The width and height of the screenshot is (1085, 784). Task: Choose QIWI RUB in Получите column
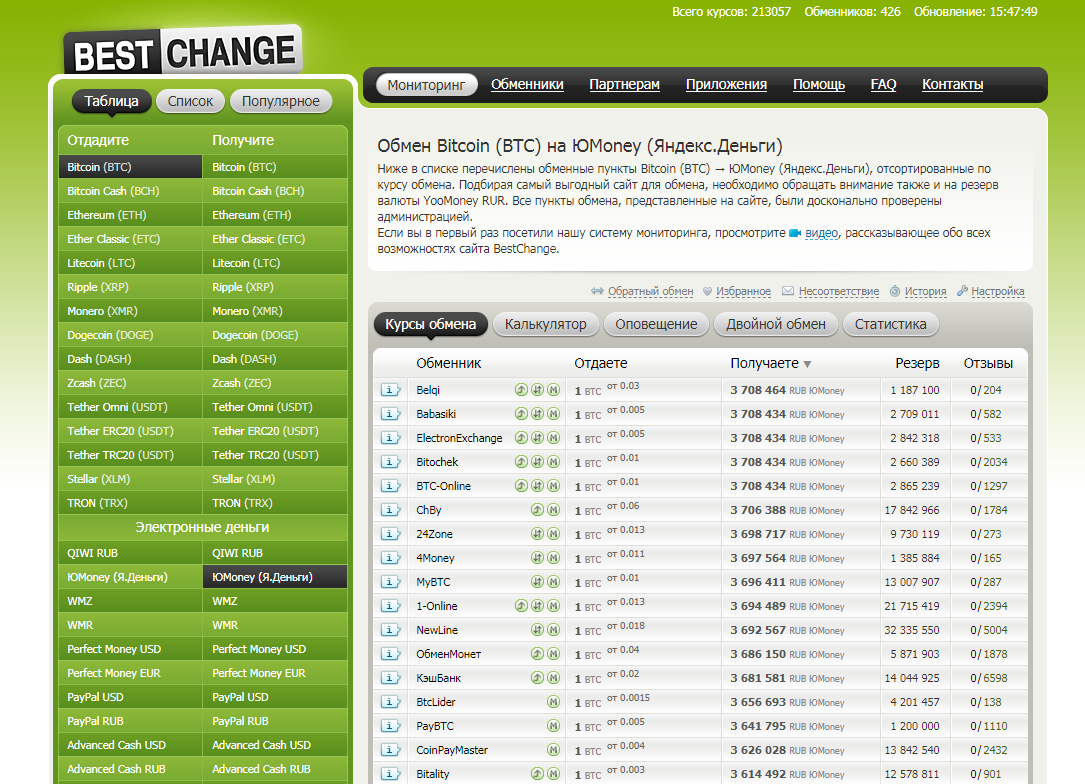point(275,553)
